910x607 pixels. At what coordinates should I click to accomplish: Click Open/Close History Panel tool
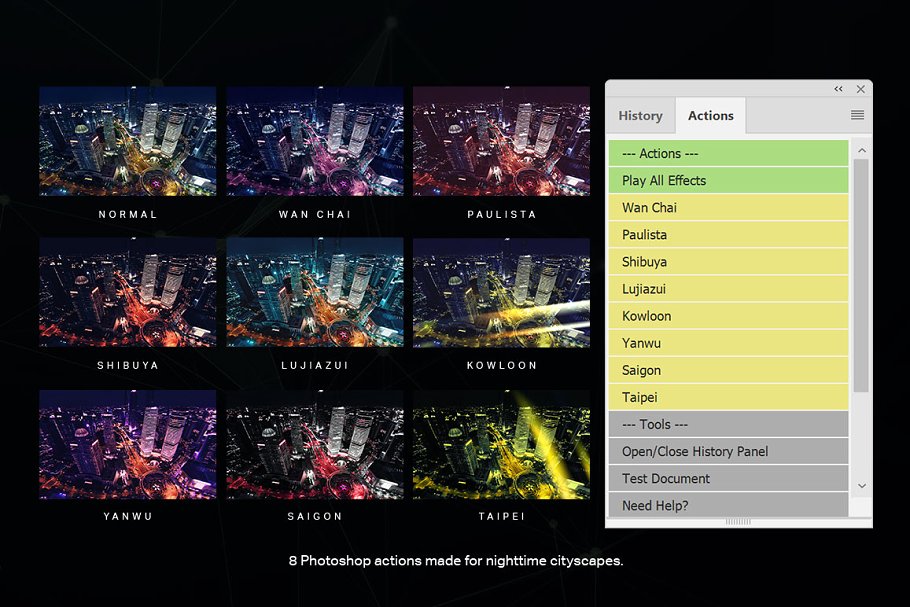[x=728, y=451]
